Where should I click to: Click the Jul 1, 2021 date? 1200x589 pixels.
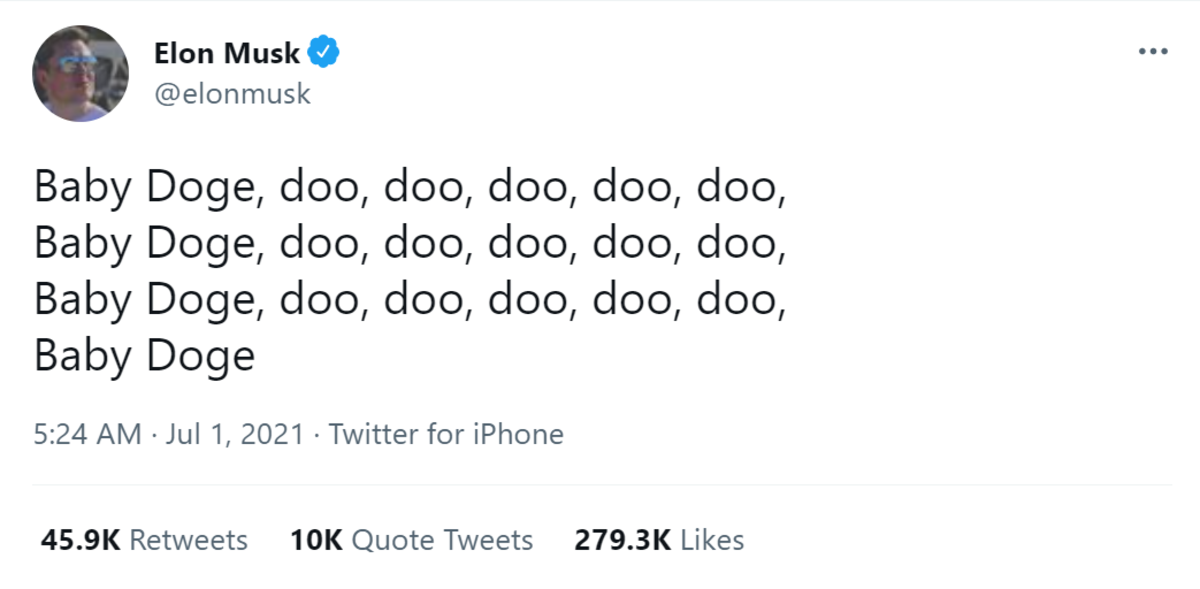coord(234,434)
